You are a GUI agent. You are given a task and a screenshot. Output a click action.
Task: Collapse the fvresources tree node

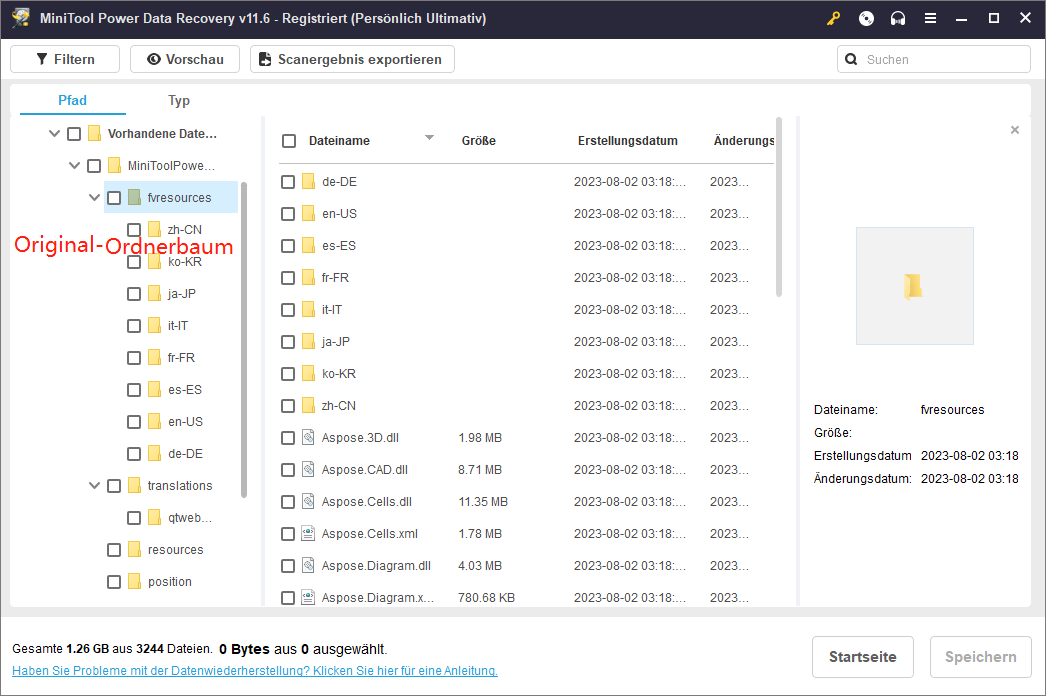click(95, 198)
